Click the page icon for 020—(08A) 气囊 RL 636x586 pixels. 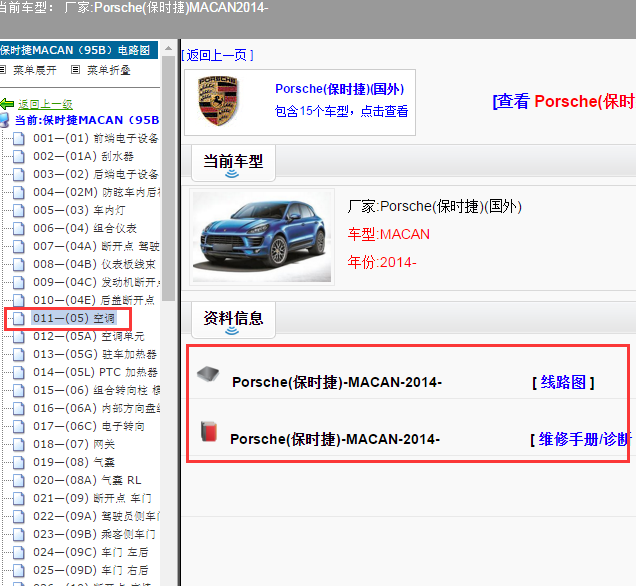click(x=19, y=481)
